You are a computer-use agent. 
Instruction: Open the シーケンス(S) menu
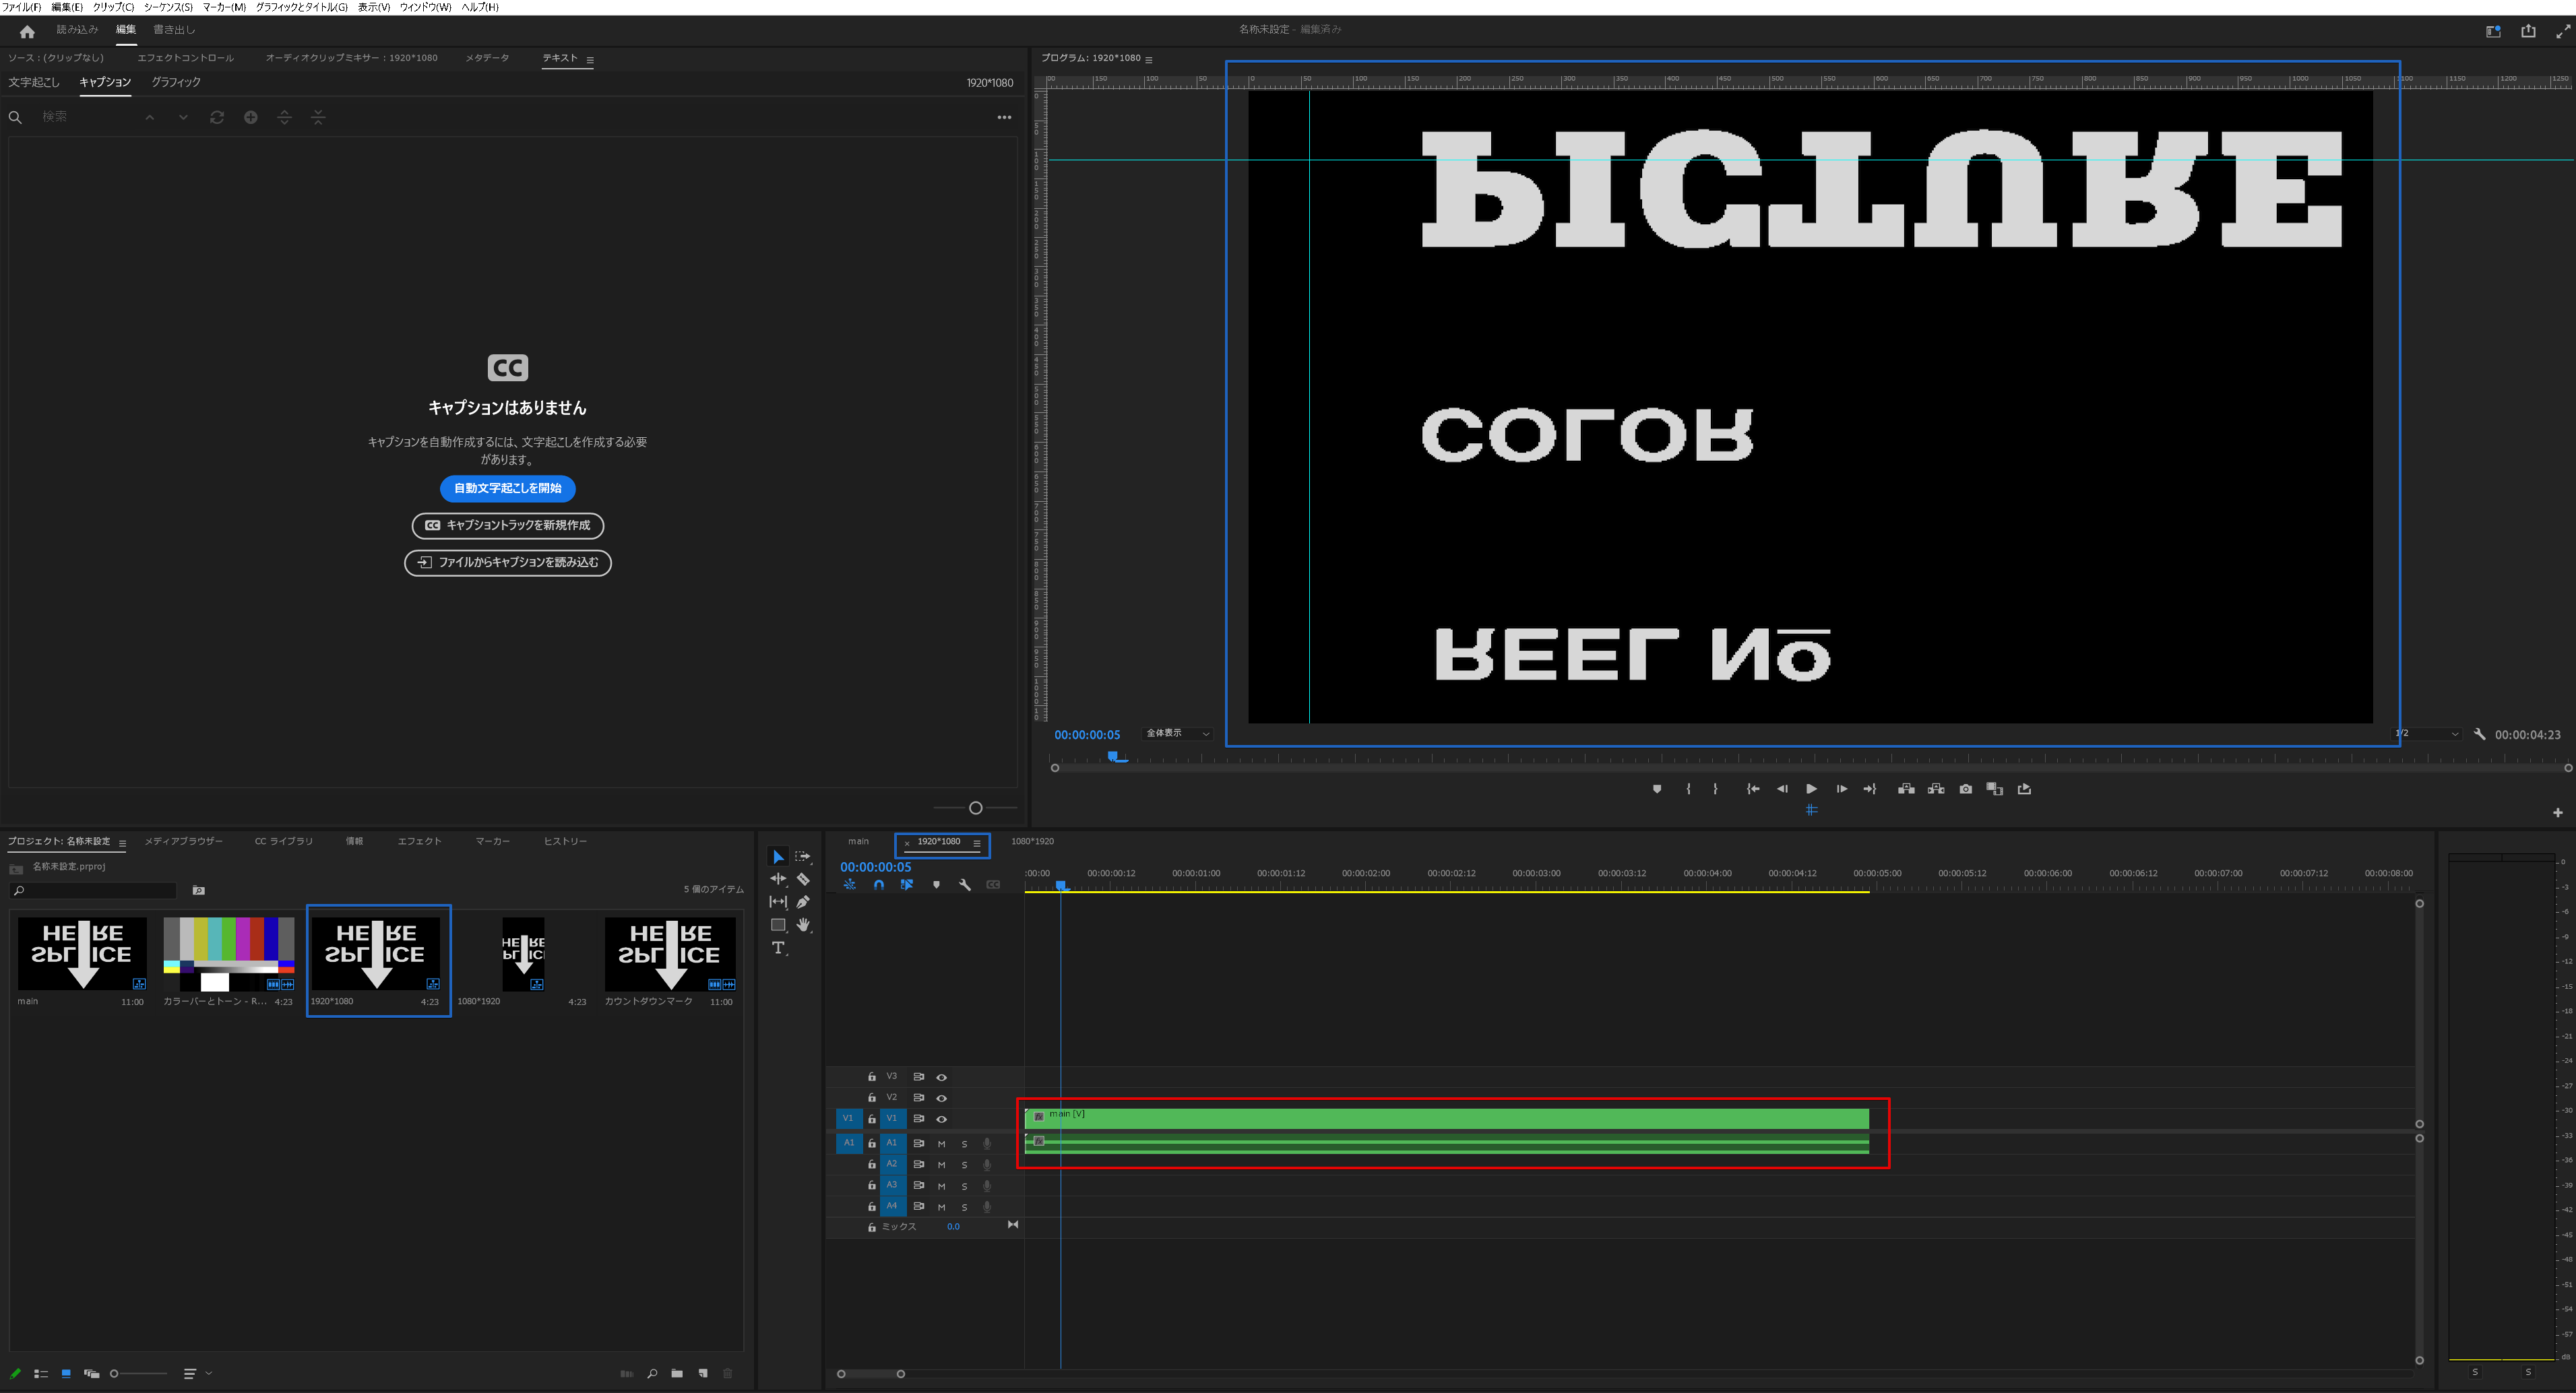click(168, 7)
